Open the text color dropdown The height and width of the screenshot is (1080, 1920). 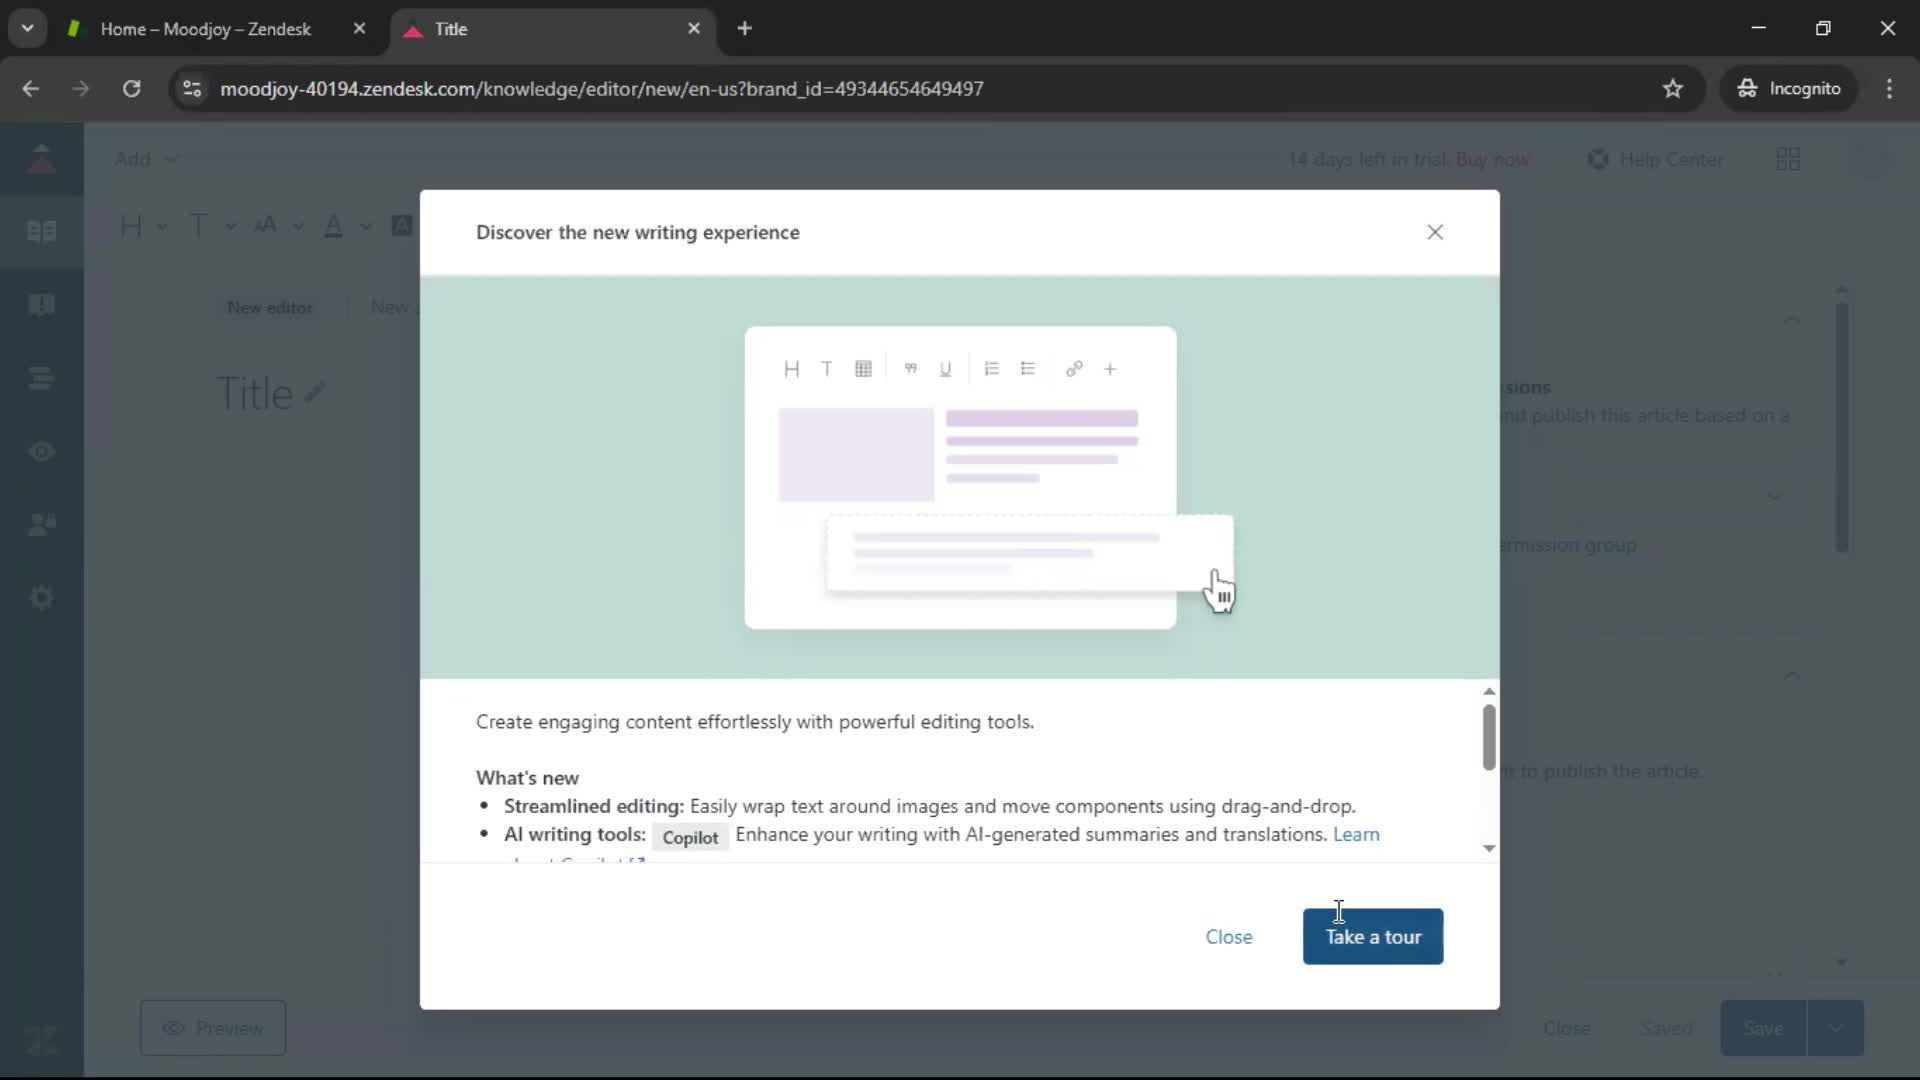(x=347, y=226)
